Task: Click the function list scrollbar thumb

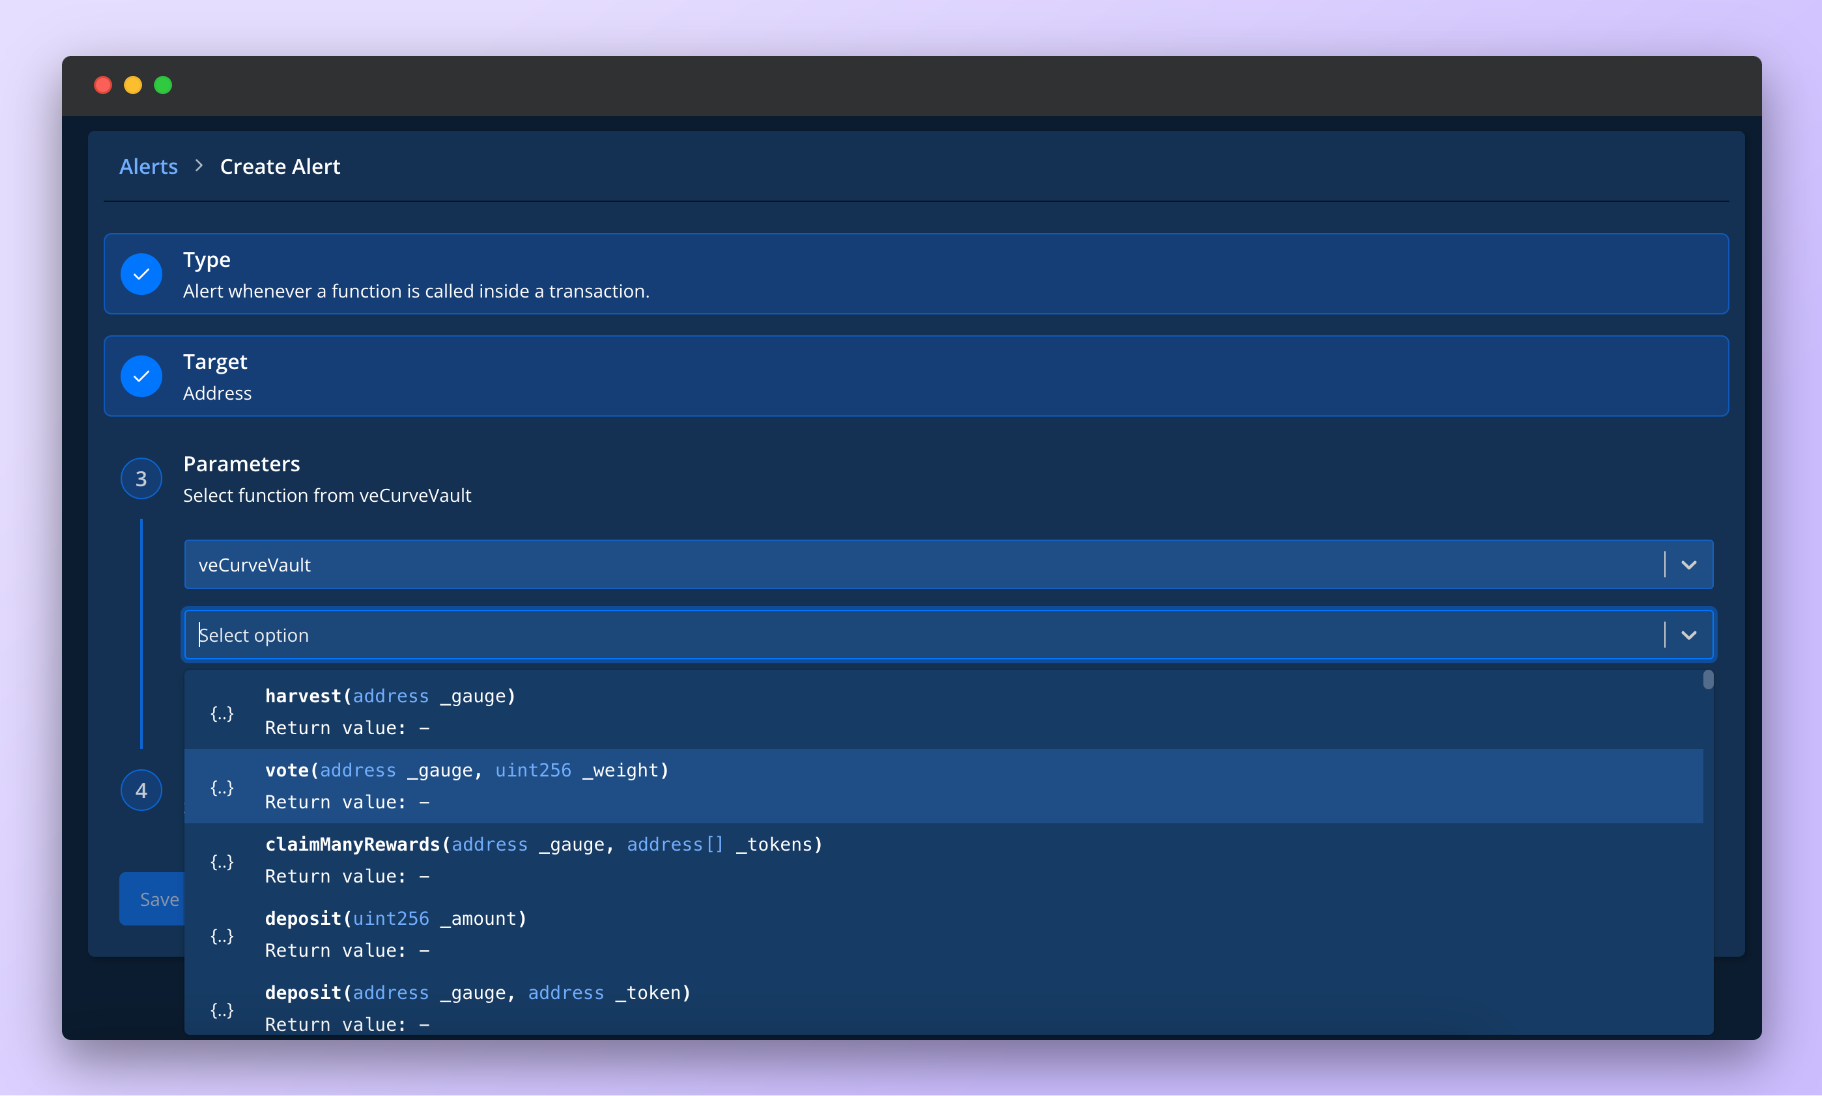Action: pos(1708,680)
